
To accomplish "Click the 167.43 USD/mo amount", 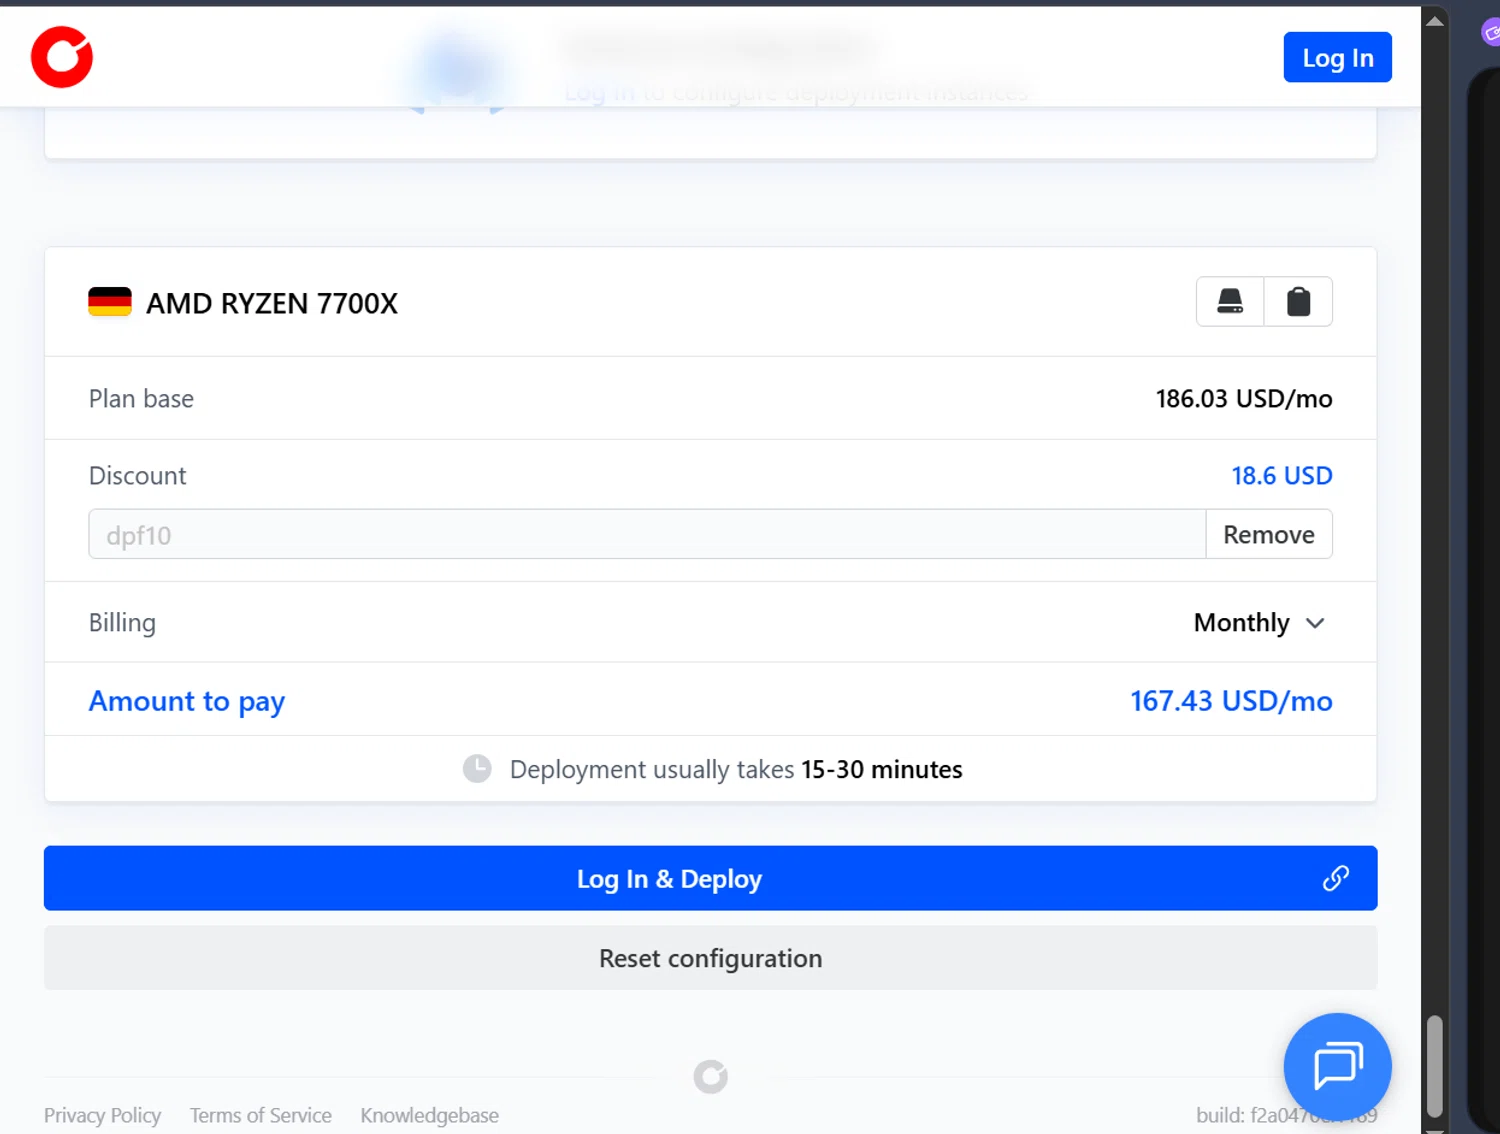I will click(1231, 701).
